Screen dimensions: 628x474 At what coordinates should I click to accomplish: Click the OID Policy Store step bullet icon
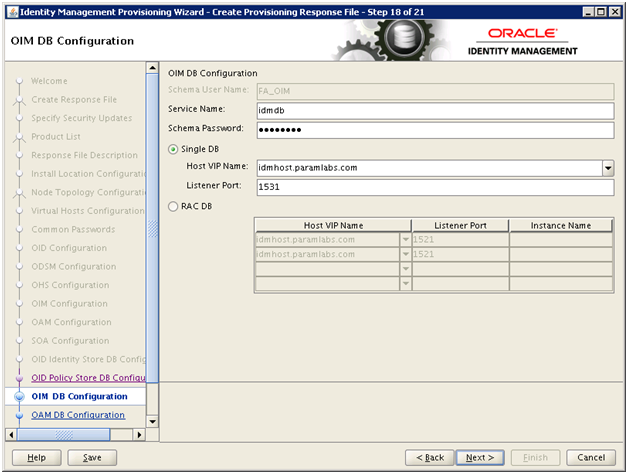[x=19, y=378]
